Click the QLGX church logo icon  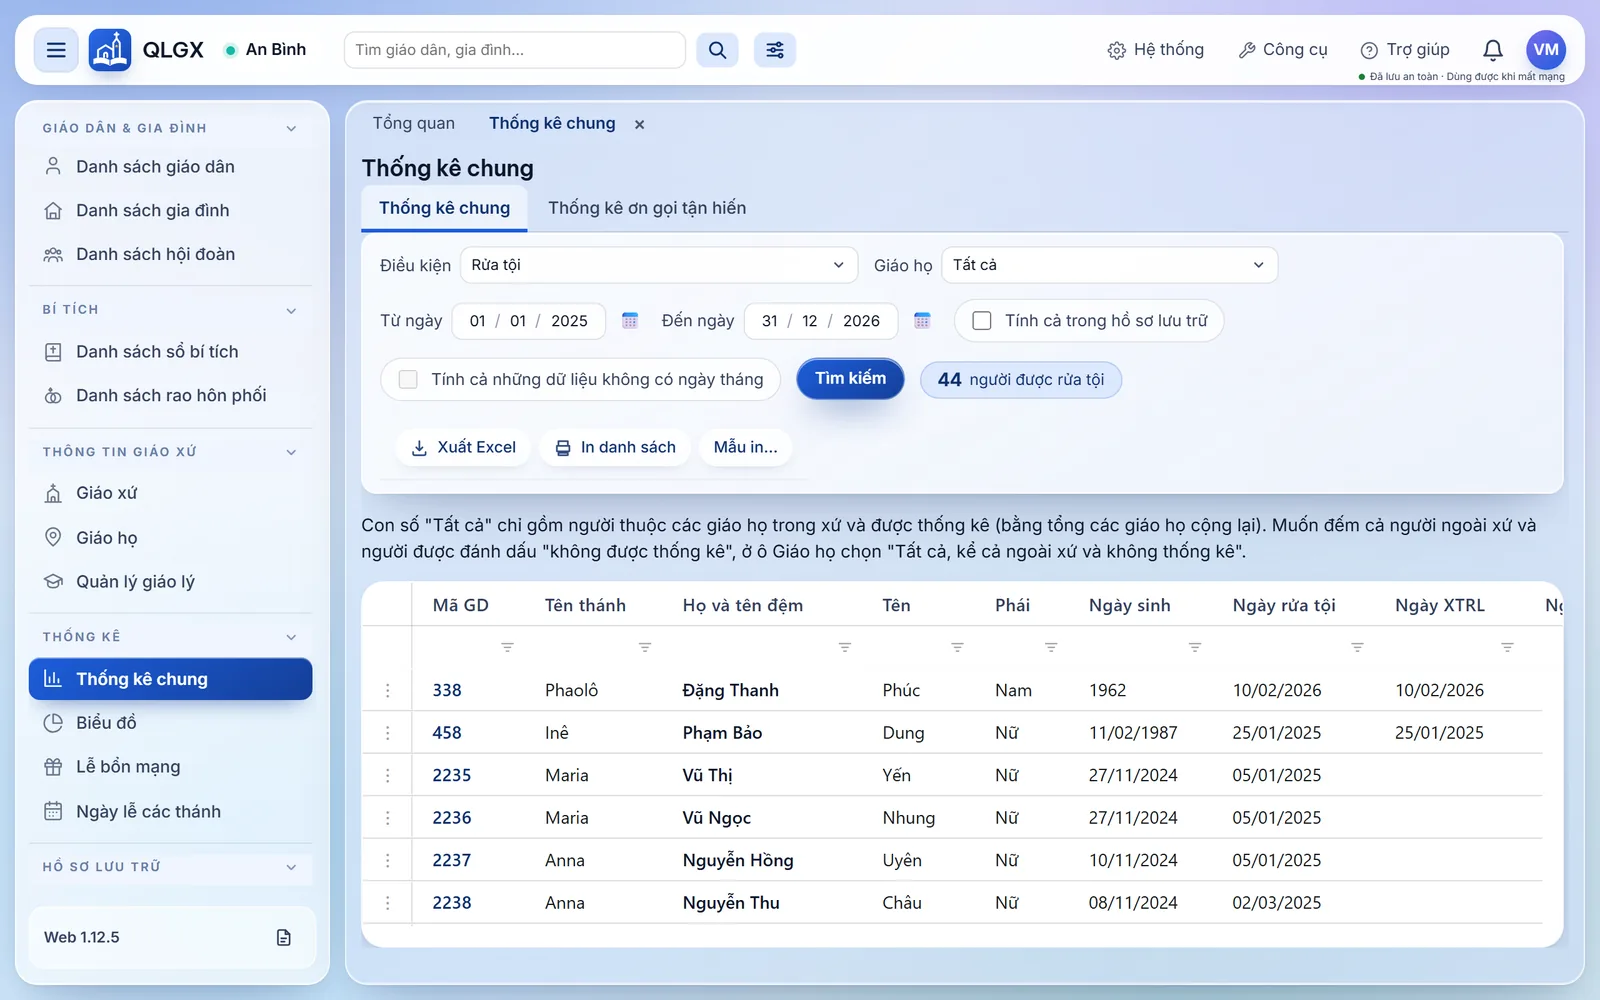(110, 50)
